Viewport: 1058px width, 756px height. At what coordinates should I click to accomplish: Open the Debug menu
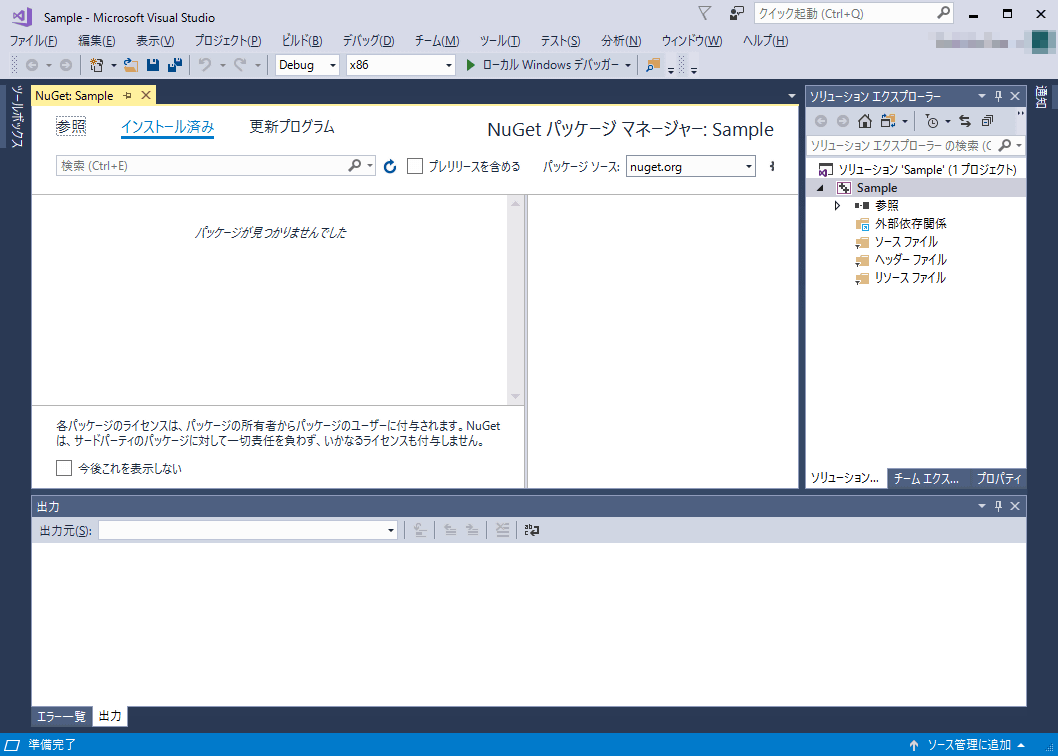(368, 40)
